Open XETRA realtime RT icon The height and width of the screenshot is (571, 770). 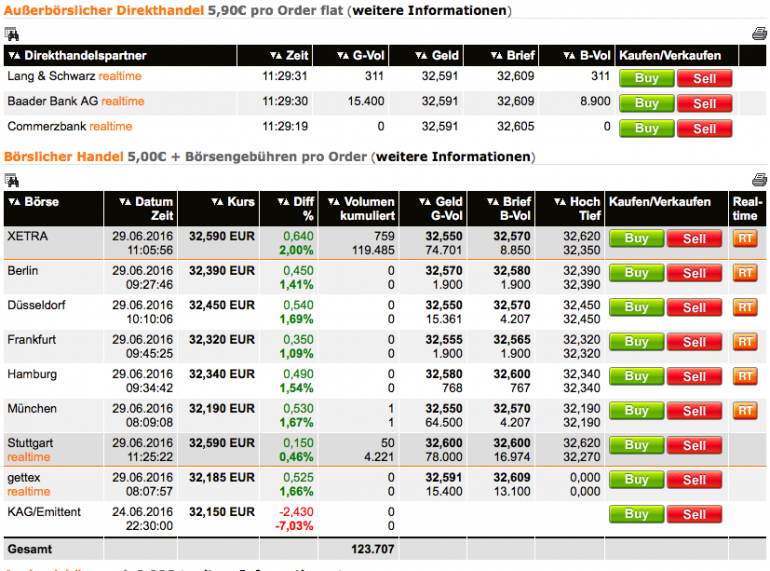pos(745,239)
